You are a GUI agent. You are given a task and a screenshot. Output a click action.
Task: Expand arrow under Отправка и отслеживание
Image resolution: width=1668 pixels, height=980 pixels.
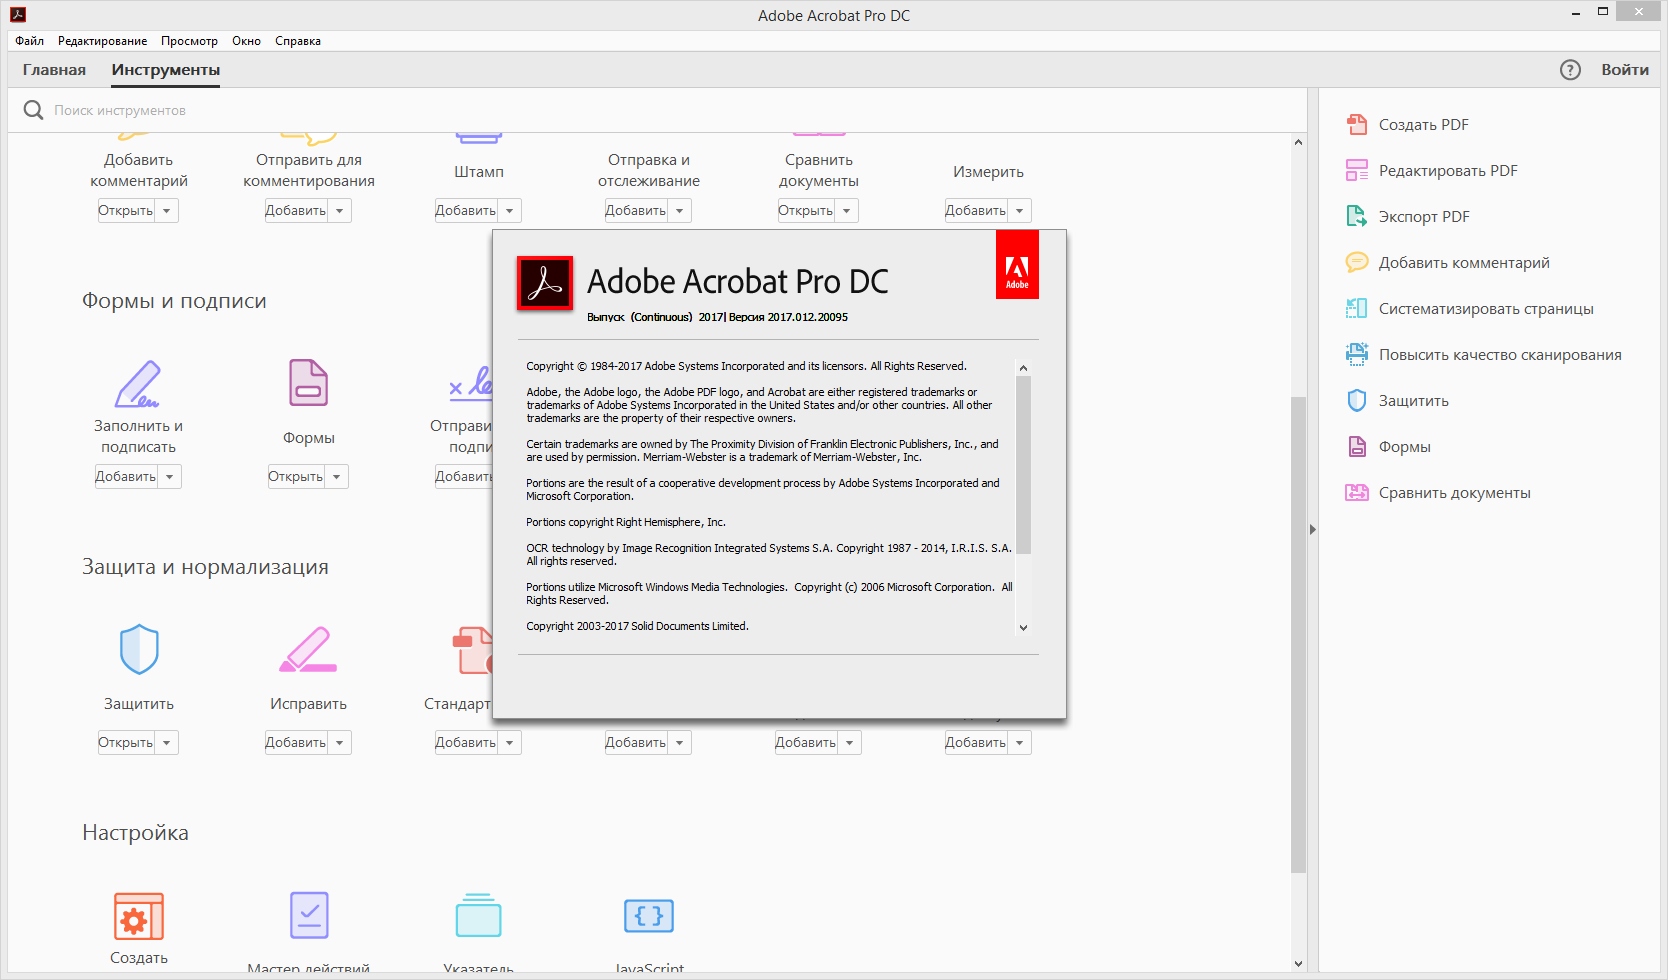(x=680, y=211)
